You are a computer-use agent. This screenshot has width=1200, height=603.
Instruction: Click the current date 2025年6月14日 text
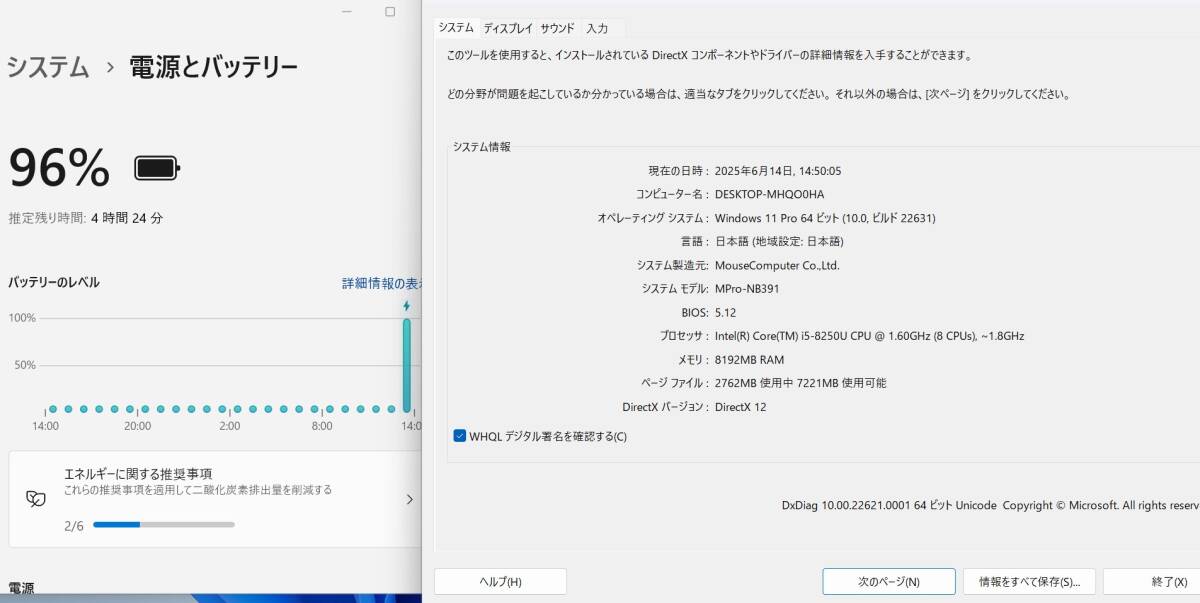pos(778,171)
